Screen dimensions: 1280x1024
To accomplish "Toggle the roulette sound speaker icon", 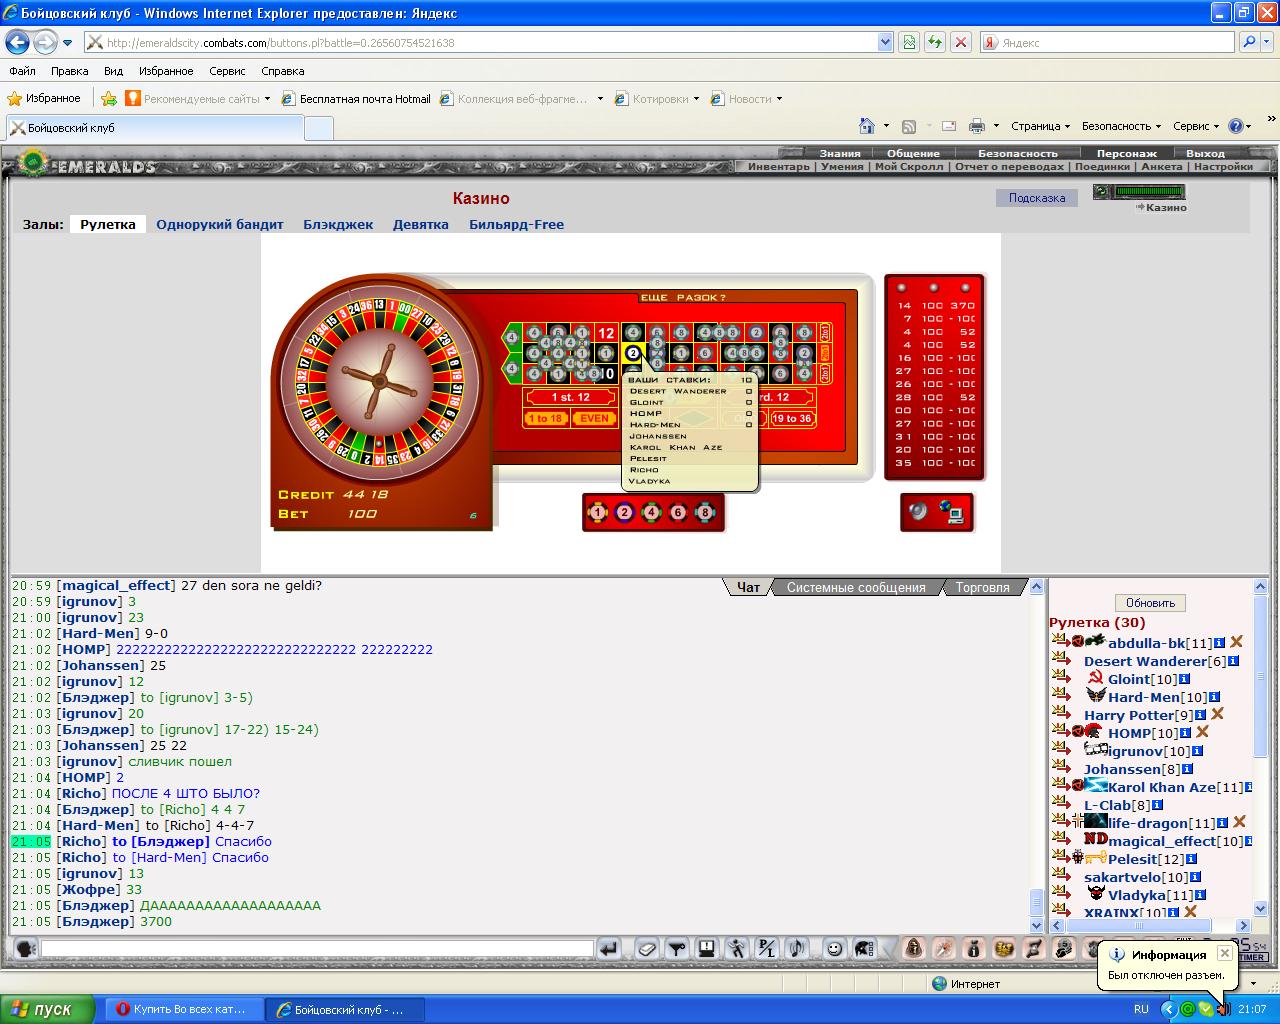I will pyautogui.click(x=919, y=513).
